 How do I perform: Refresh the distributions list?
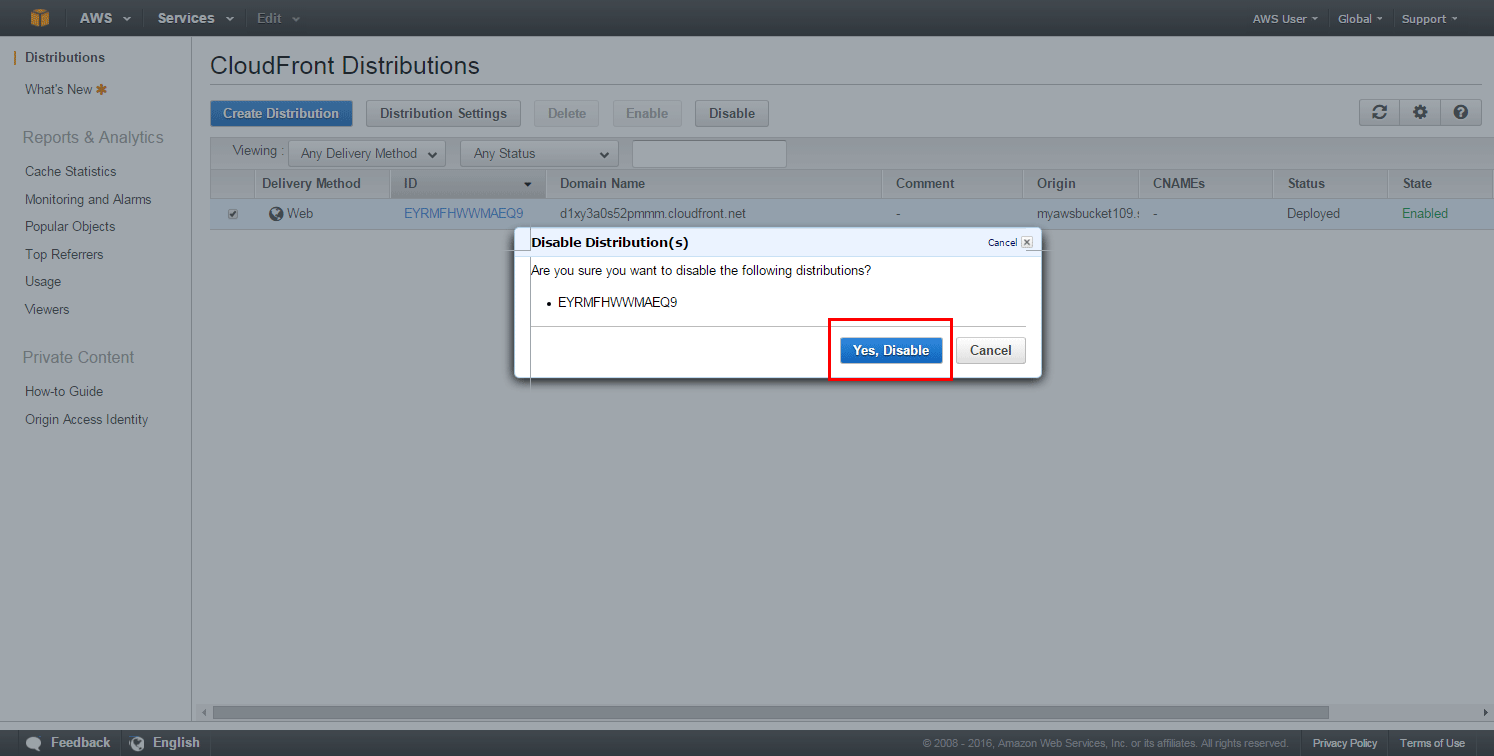1378,112
